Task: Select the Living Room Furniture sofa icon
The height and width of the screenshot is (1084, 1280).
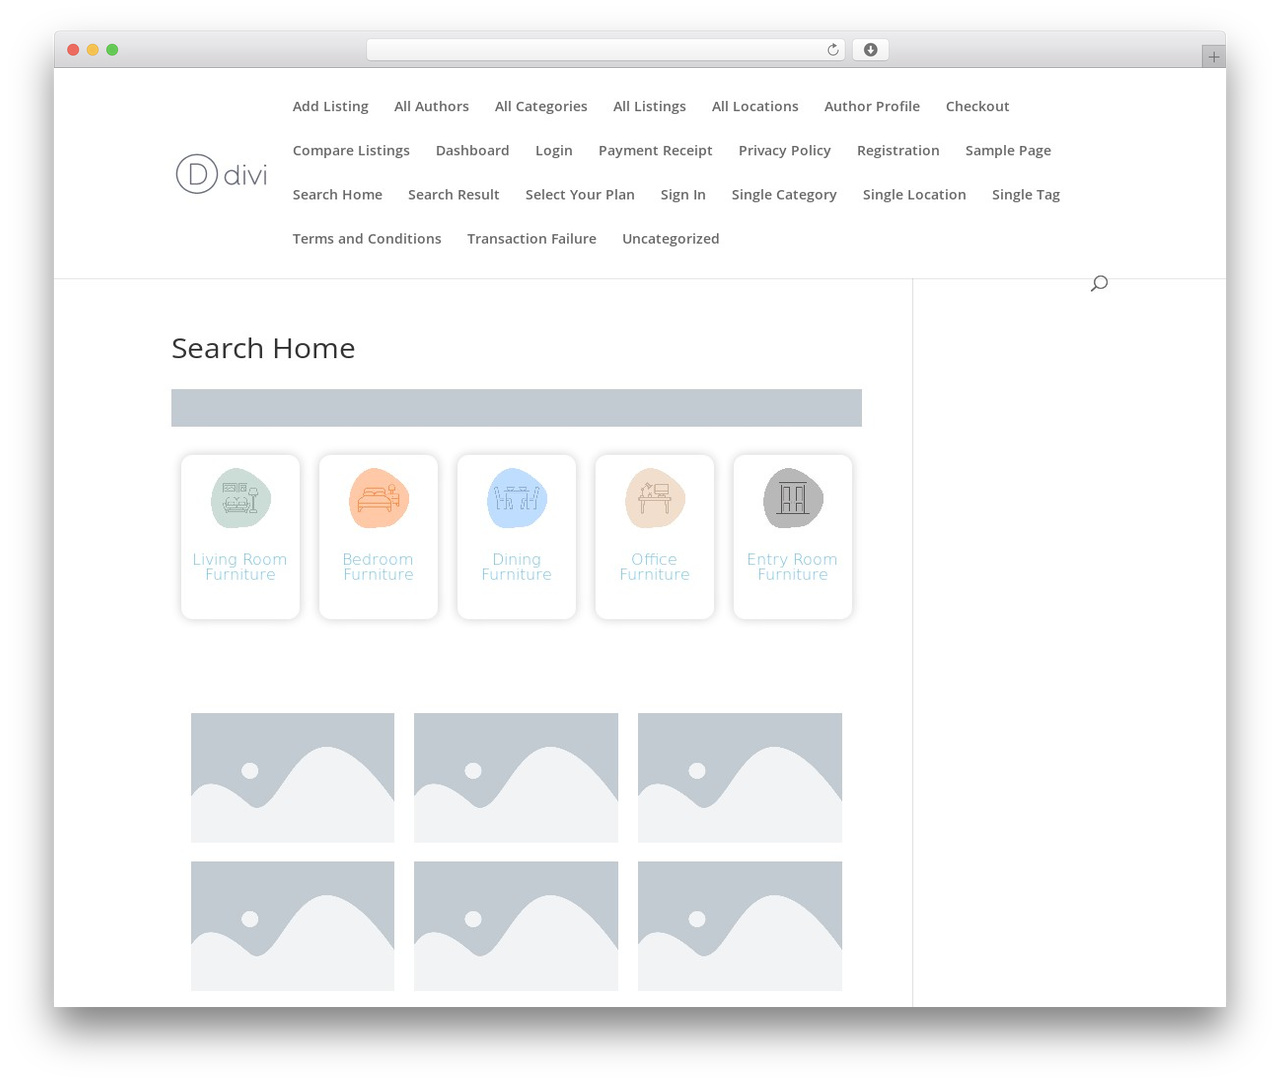Action: 240,498
